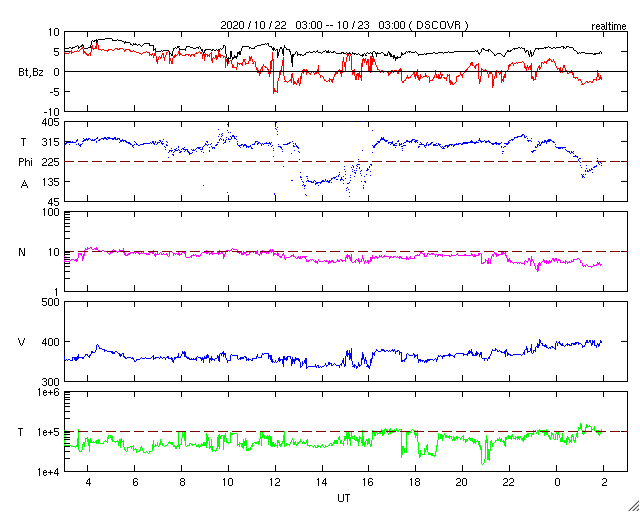Viewport: 640px width, 512px height.
Task: Click the '405' tick value
Action: 53,122
